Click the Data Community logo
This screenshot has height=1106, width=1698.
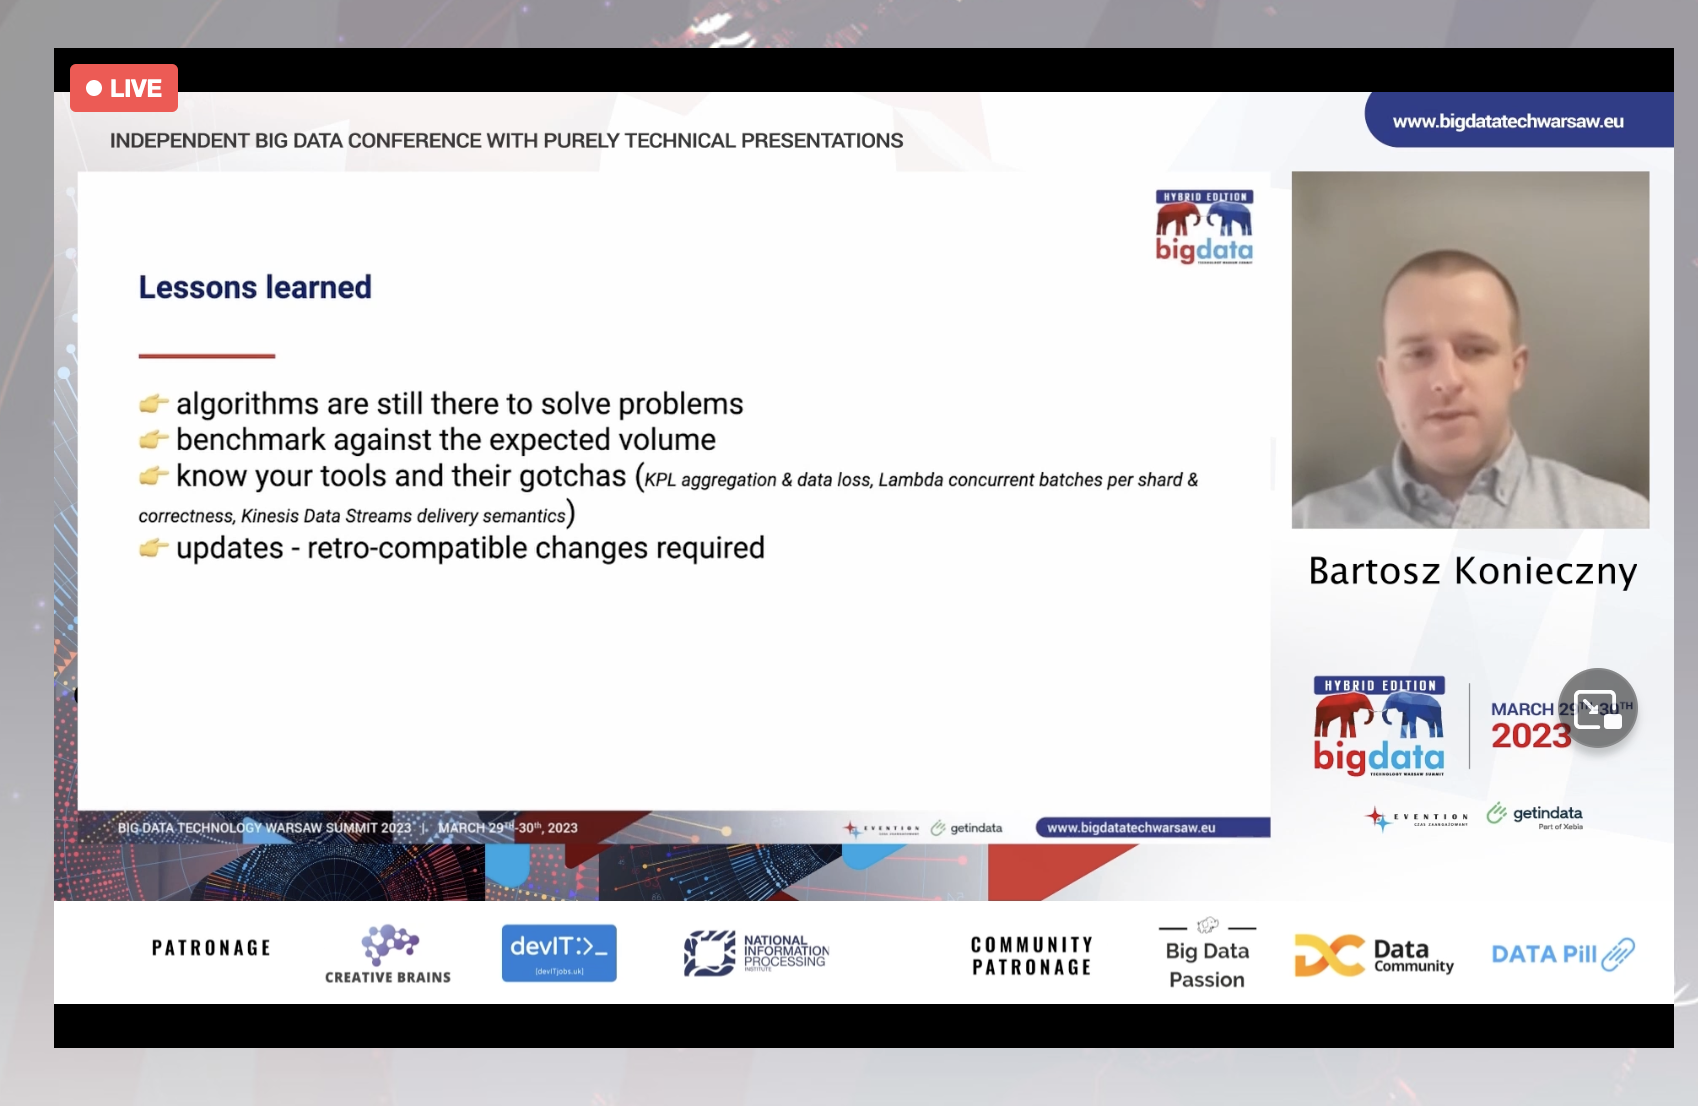tap(1374, 955)
